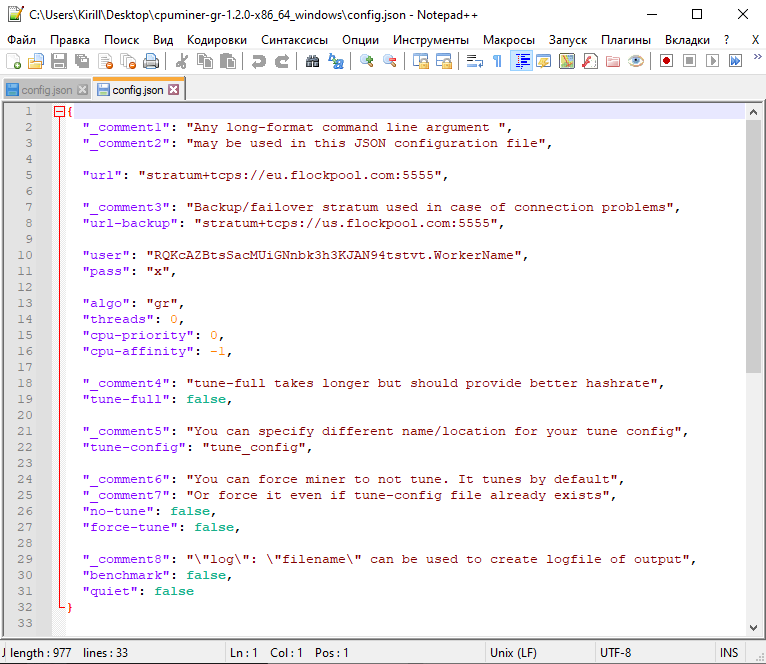This screenshot has width=766, height=664.
Task: Click the vertical scrollbar thumb
Action: coord(753,246)
